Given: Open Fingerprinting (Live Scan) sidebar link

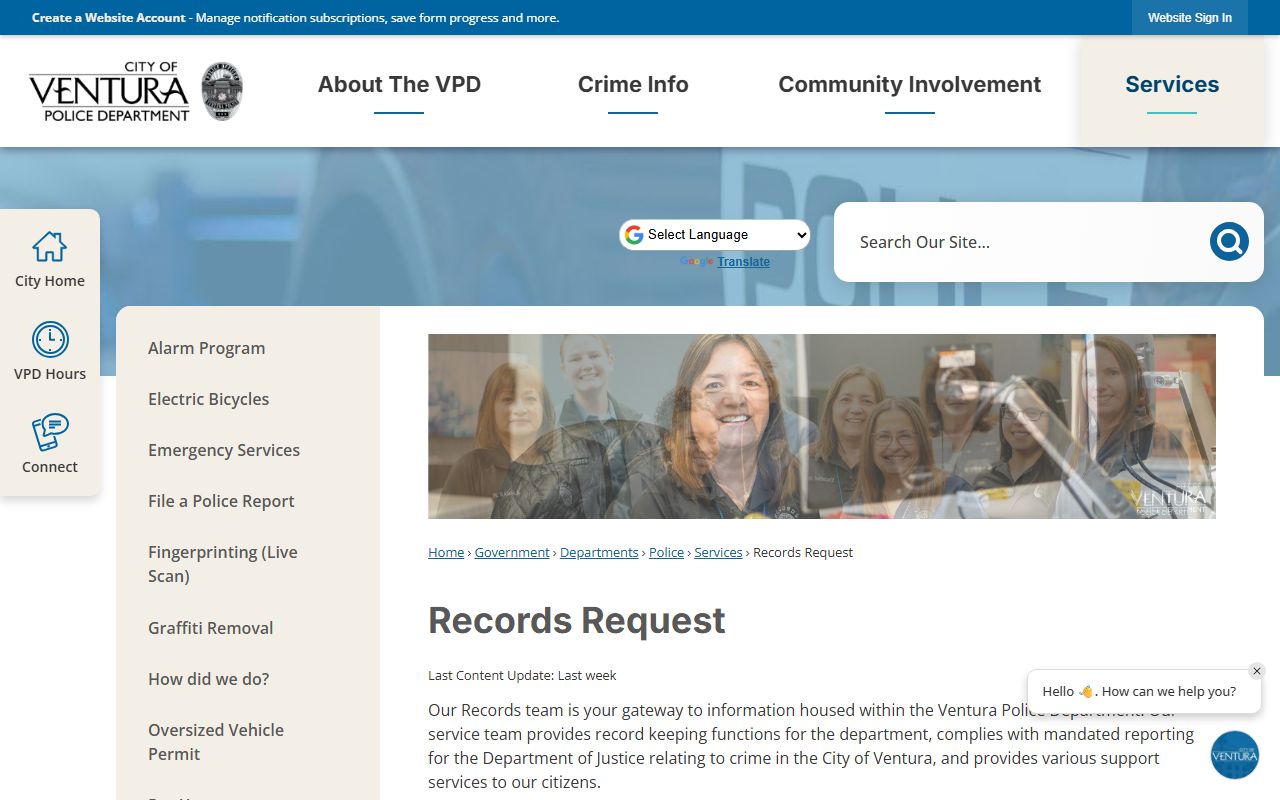Looking at the screenshot, I should [223, 564].
